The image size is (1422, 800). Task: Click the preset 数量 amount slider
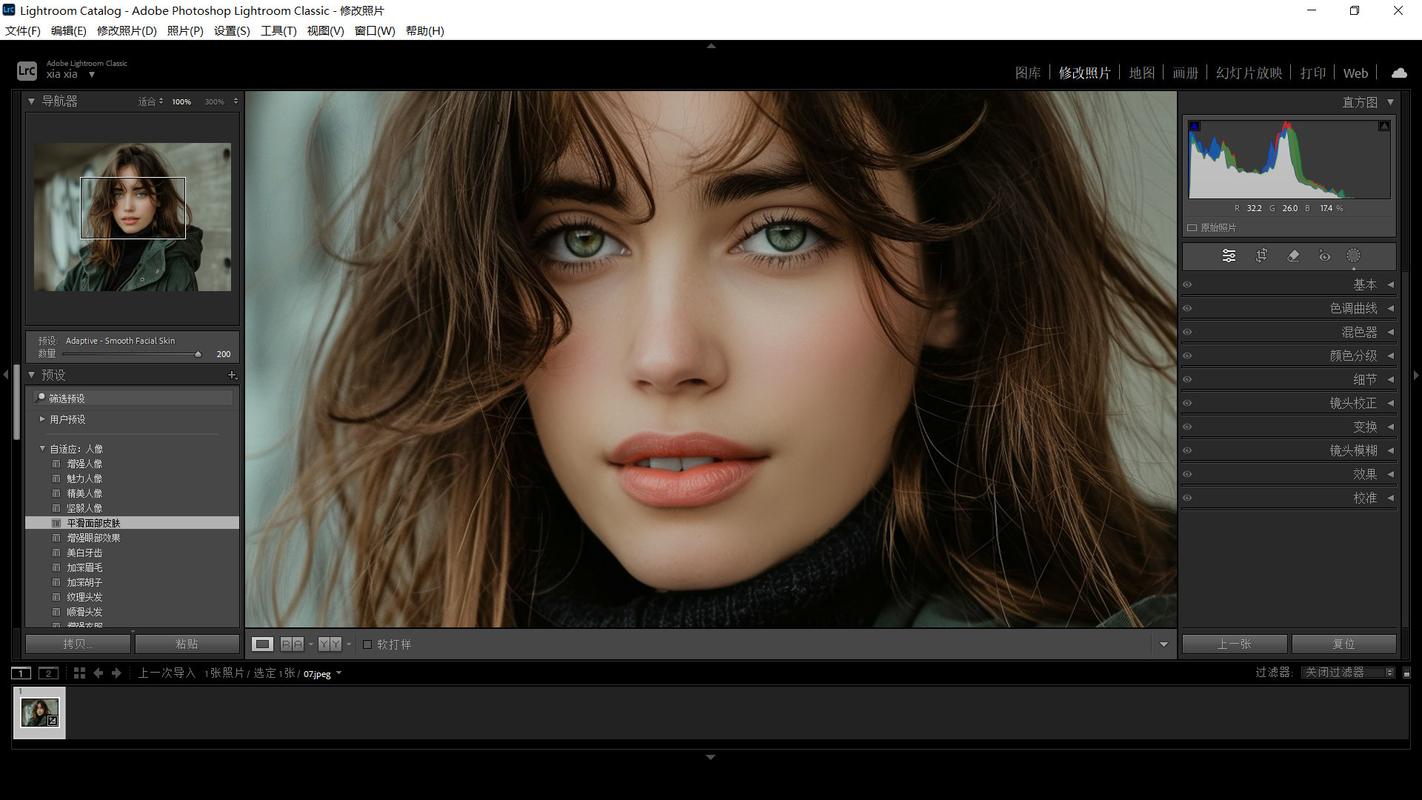tap(131, 354)
